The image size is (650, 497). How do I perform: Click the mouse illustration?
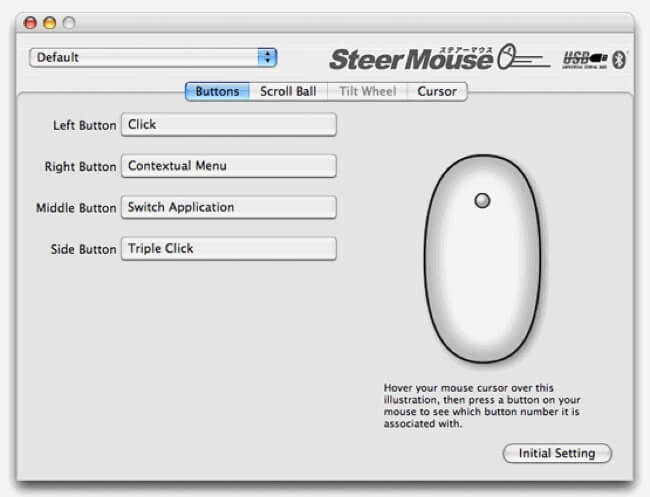[483, 259]
